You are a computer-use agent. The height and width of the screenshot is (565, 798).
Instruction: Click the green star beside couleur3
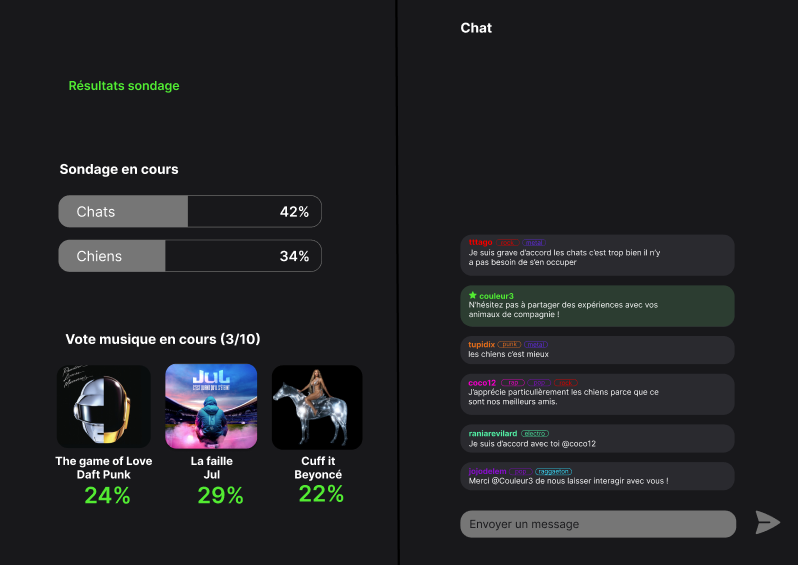tap(473, 295)
